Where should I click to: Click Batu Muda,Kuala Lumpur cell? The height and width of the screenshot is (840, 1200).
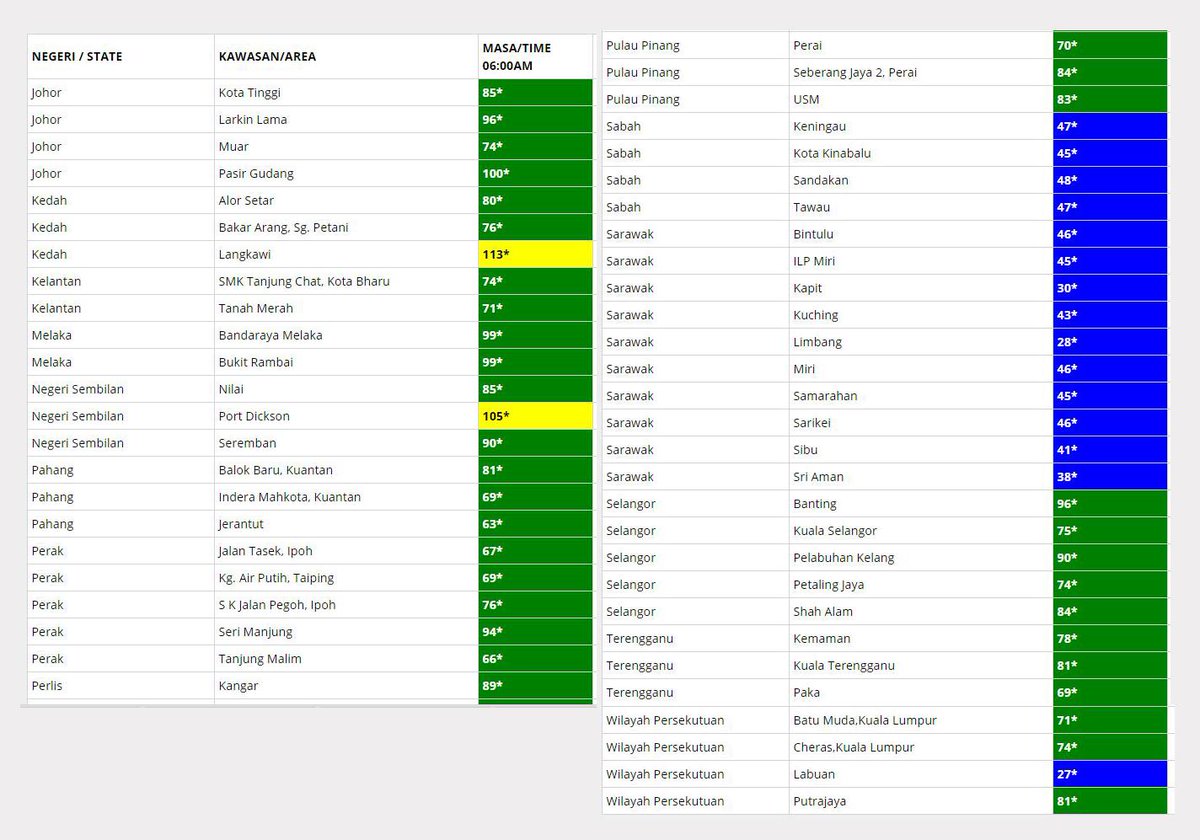tap(921, 721)
